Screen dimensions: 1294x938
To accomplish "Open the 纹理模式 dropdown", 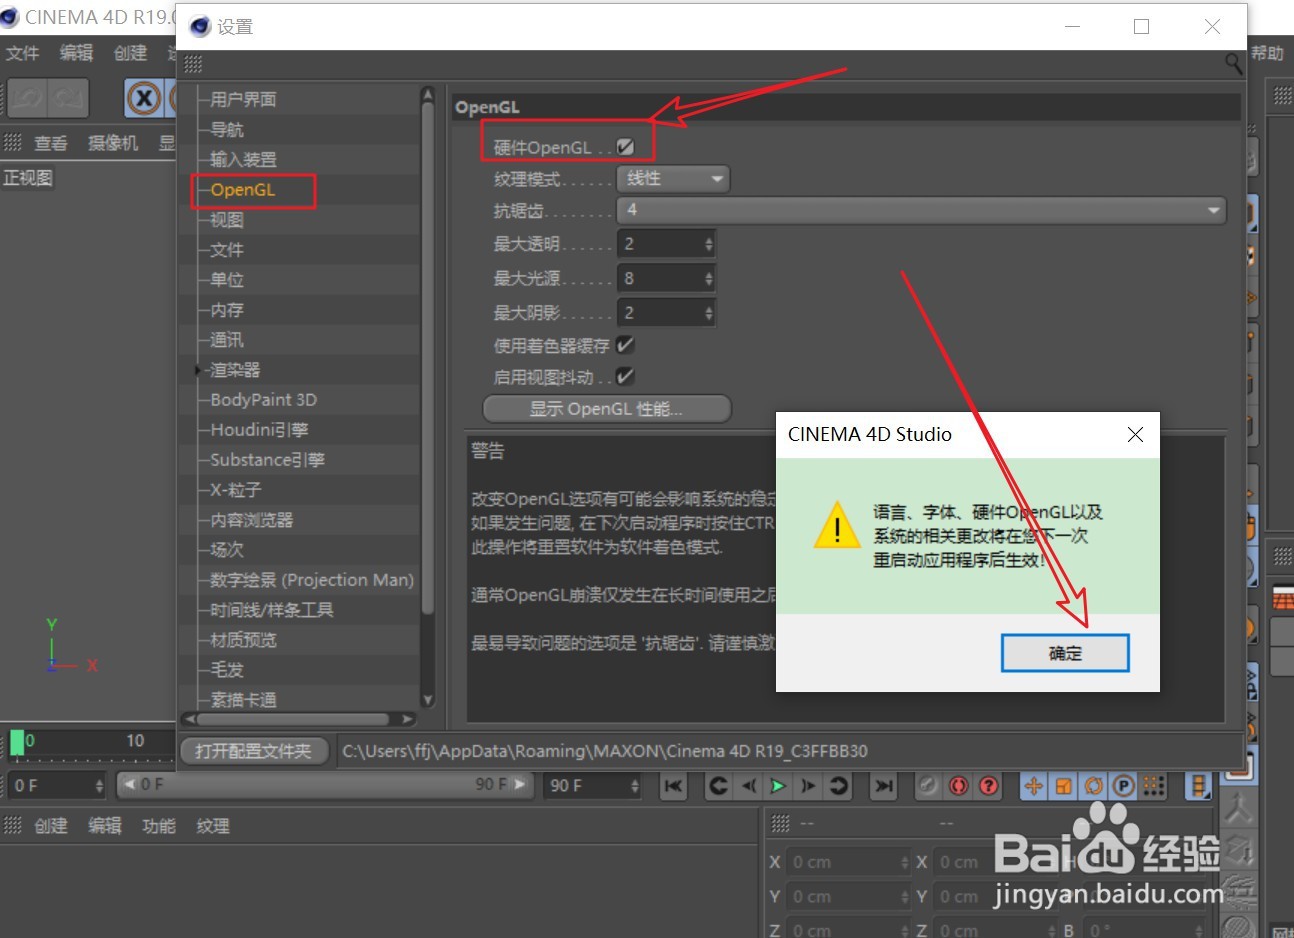I will tap(673, 179).
